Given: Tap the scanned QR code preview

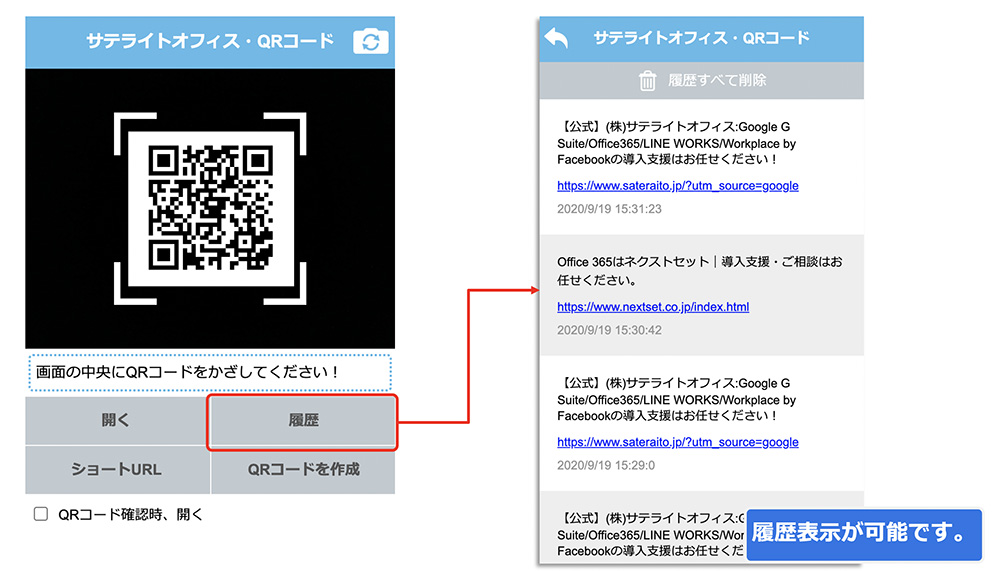Looking at the screenshot, I should (210, 209).
